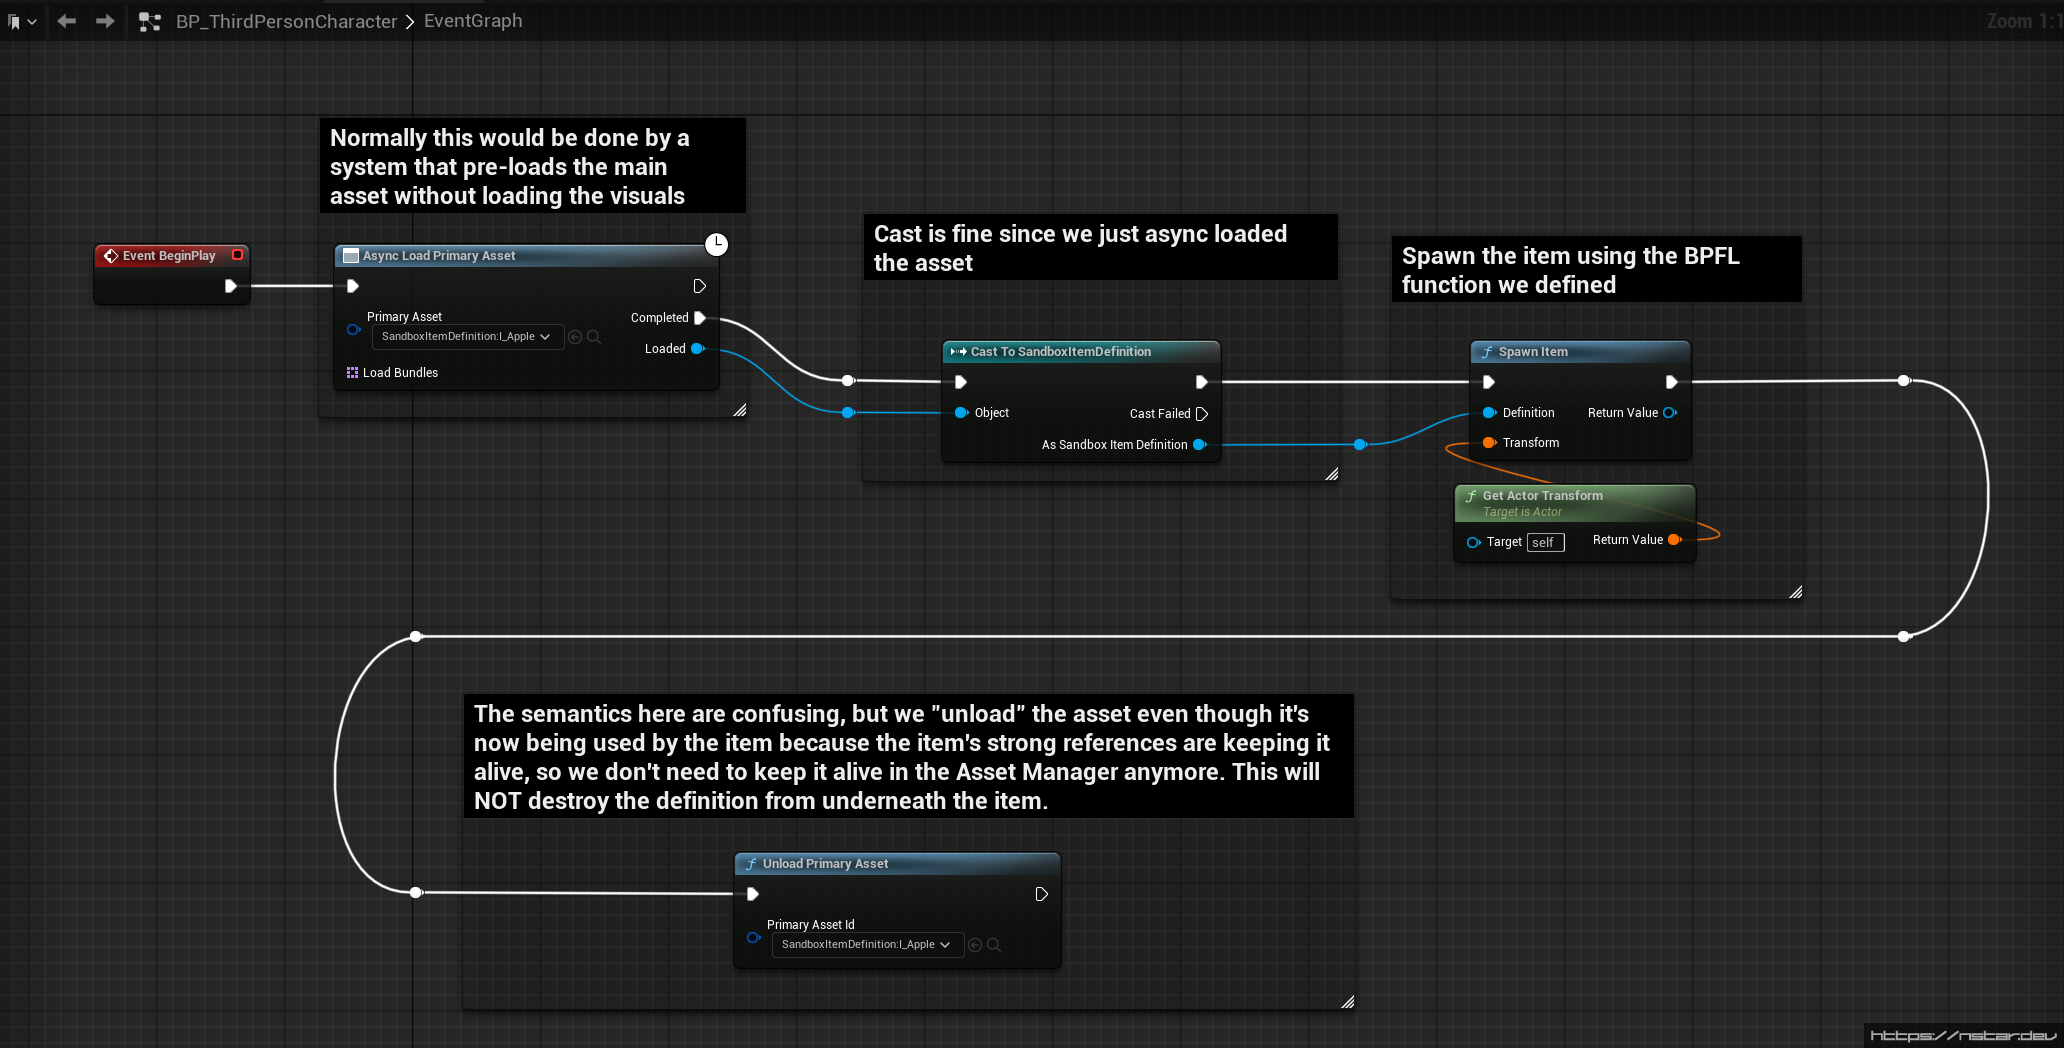Viewport: 2064px width, 1048px height.
Task: Click the latent clock icon on Async Load node
Action: [x=716, y=244]
